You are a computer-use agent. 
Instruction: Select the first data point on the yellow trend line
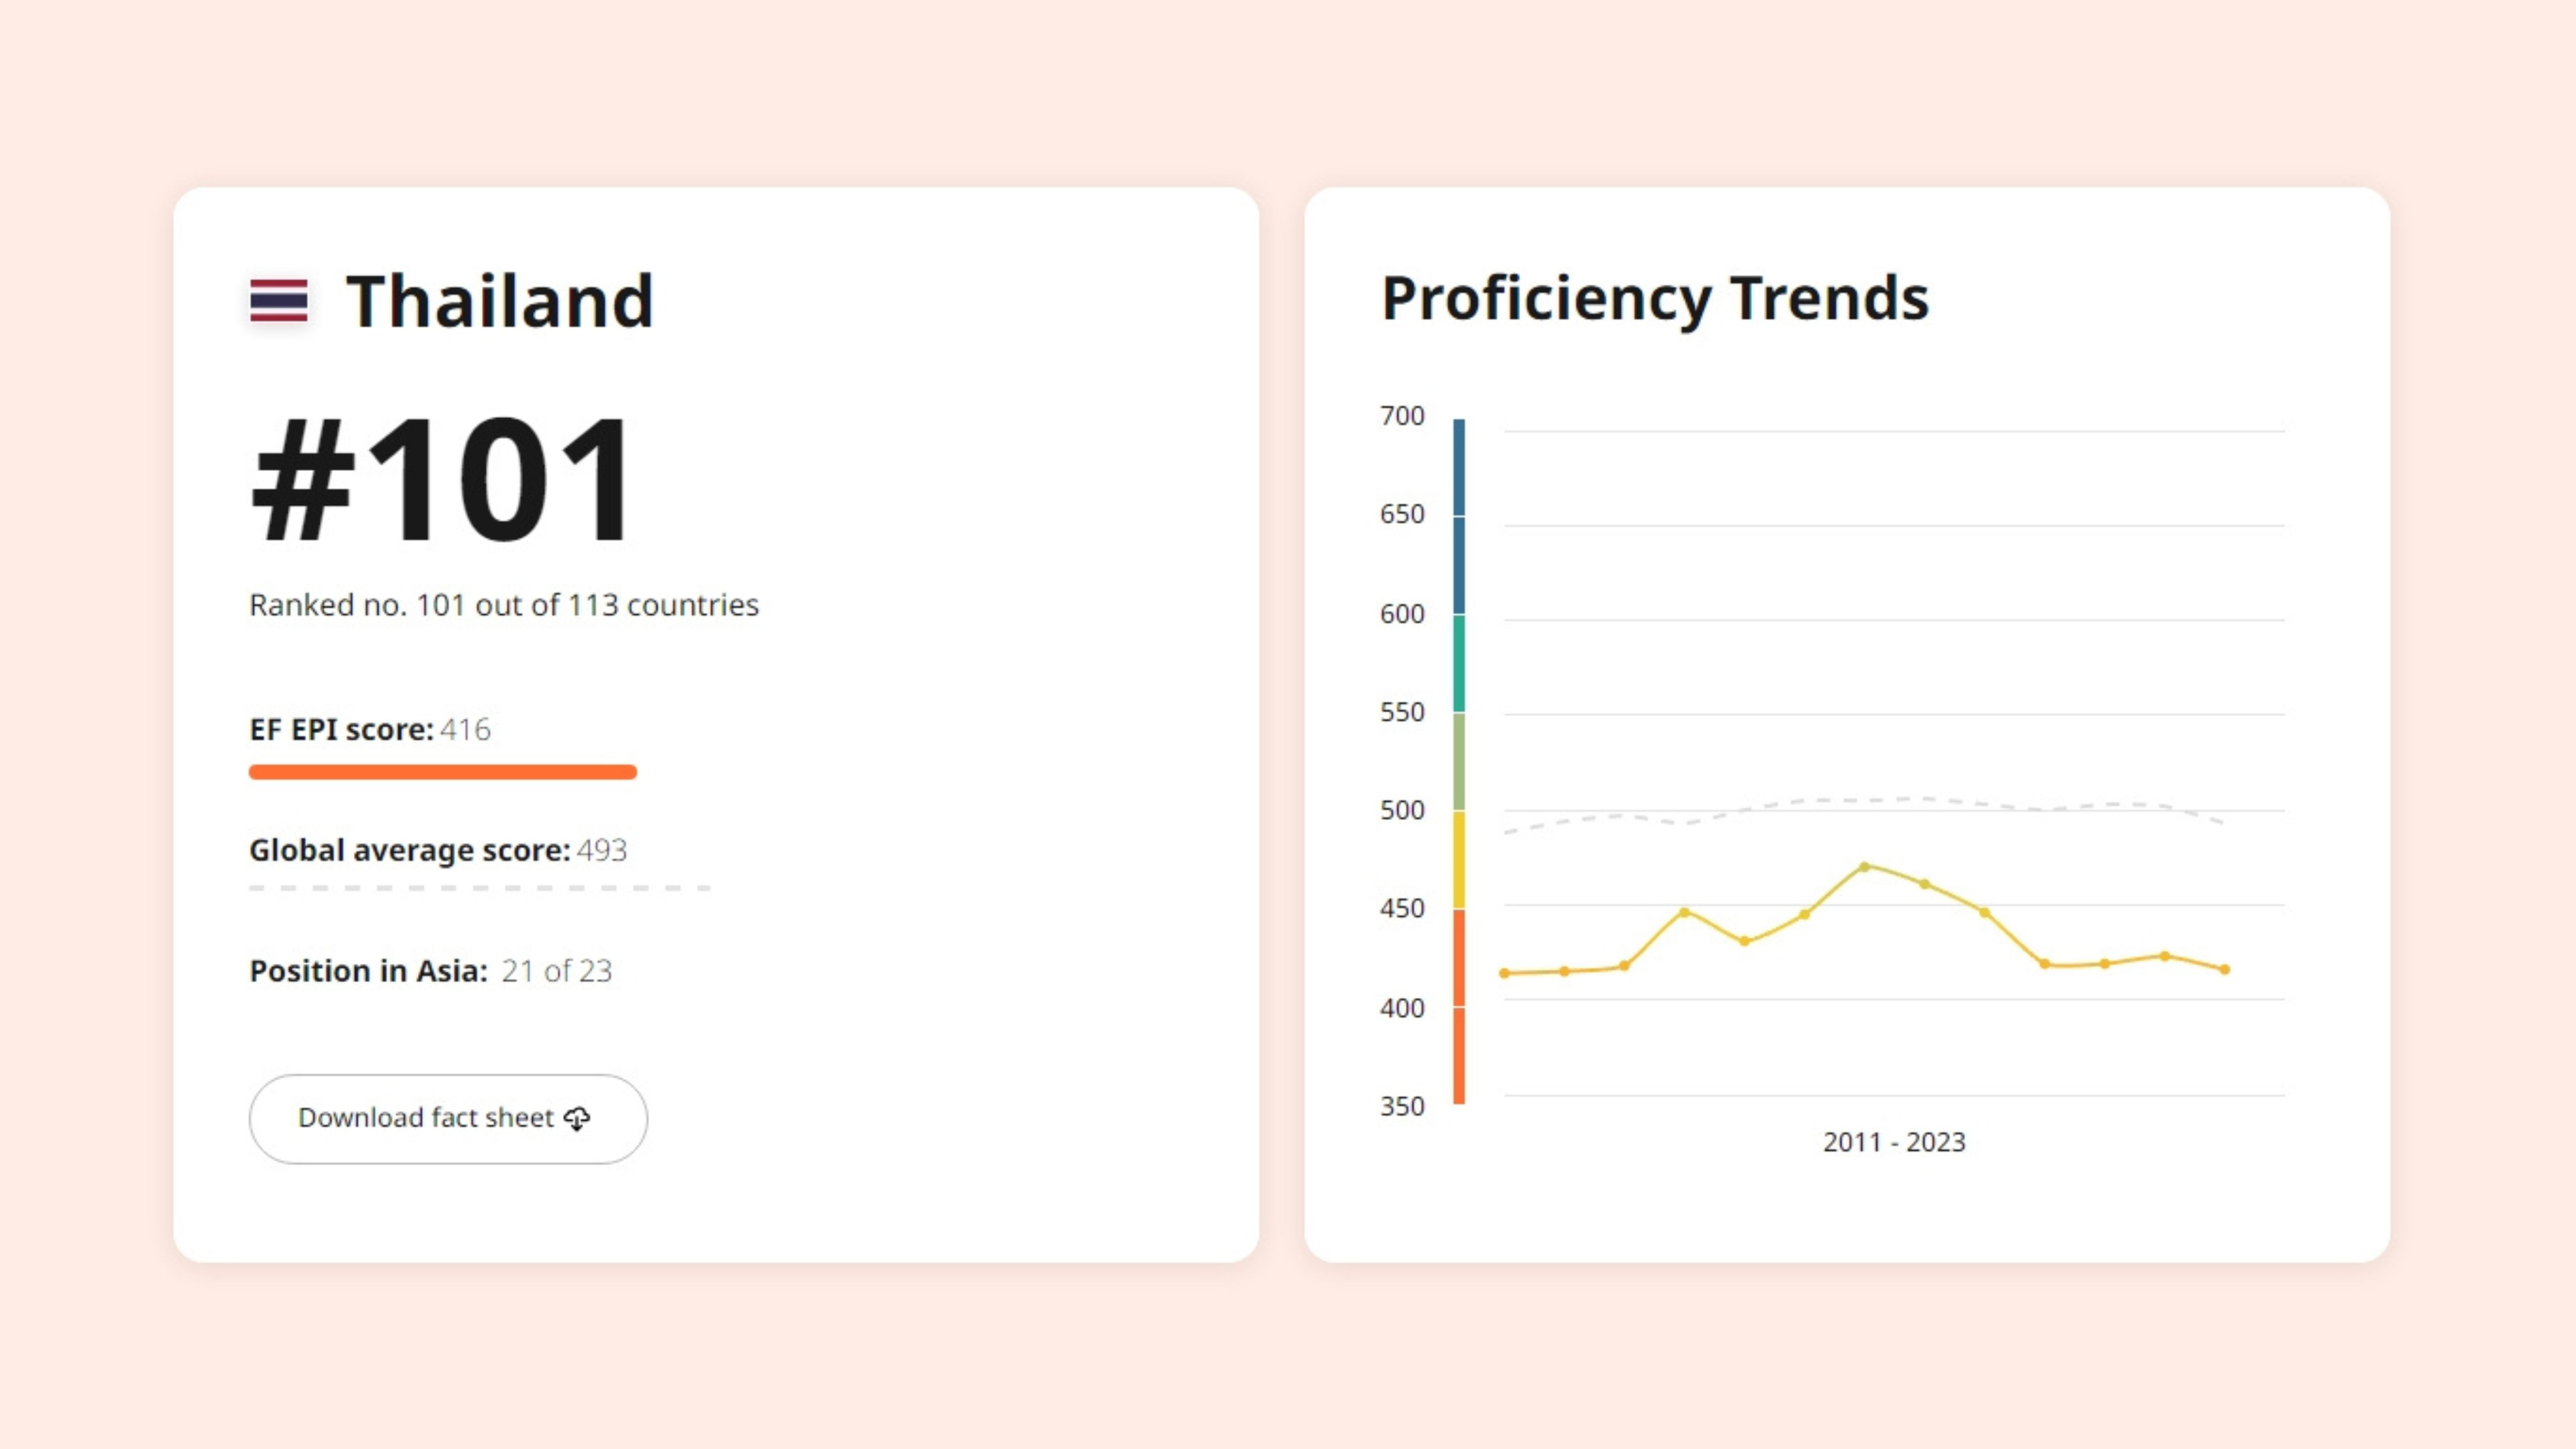1504,973
